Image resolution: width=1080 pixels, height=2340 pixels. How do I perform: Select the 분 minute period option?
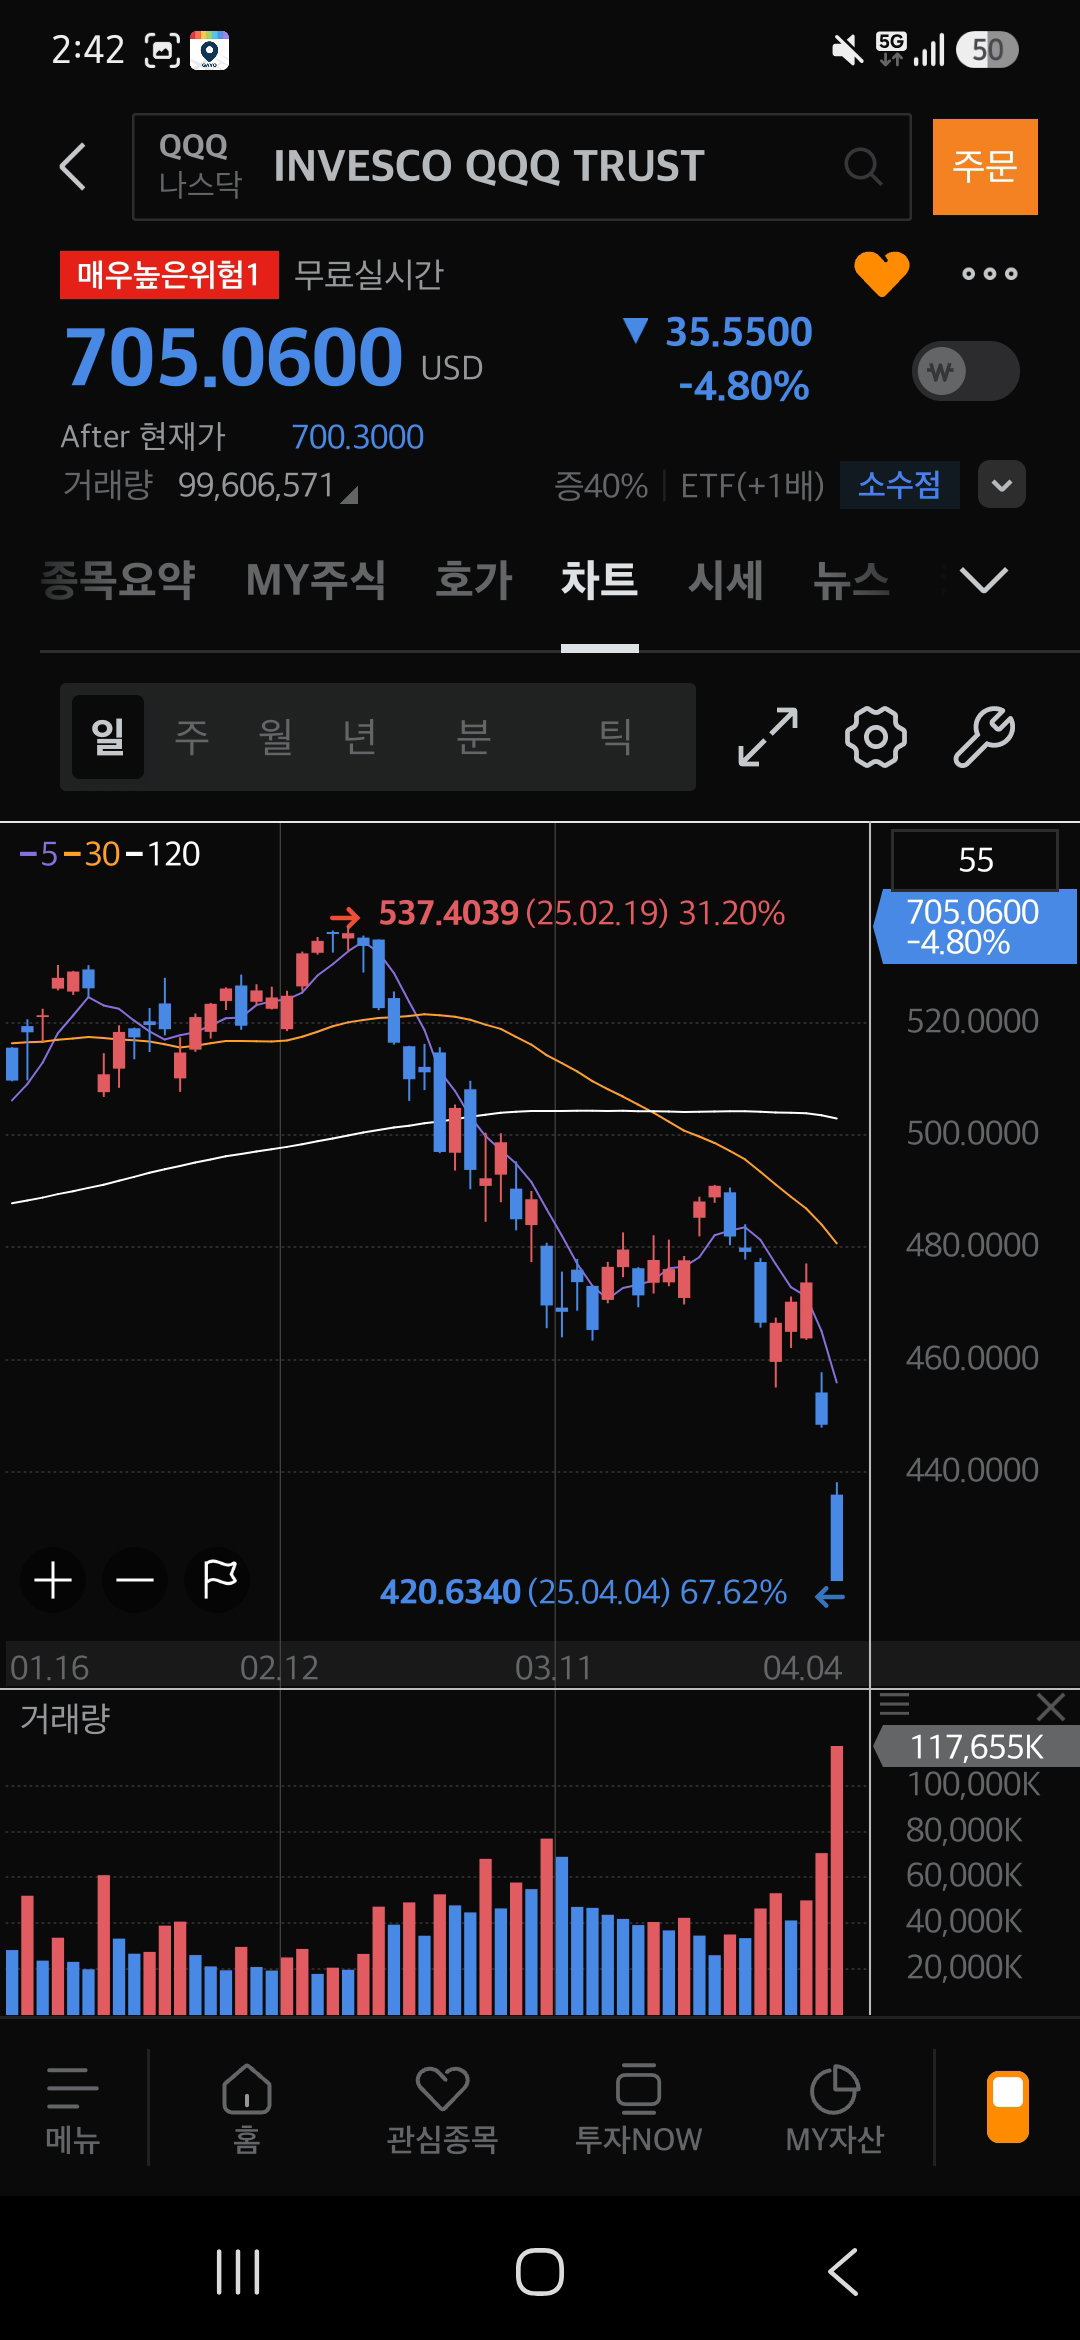pos(474,737)
